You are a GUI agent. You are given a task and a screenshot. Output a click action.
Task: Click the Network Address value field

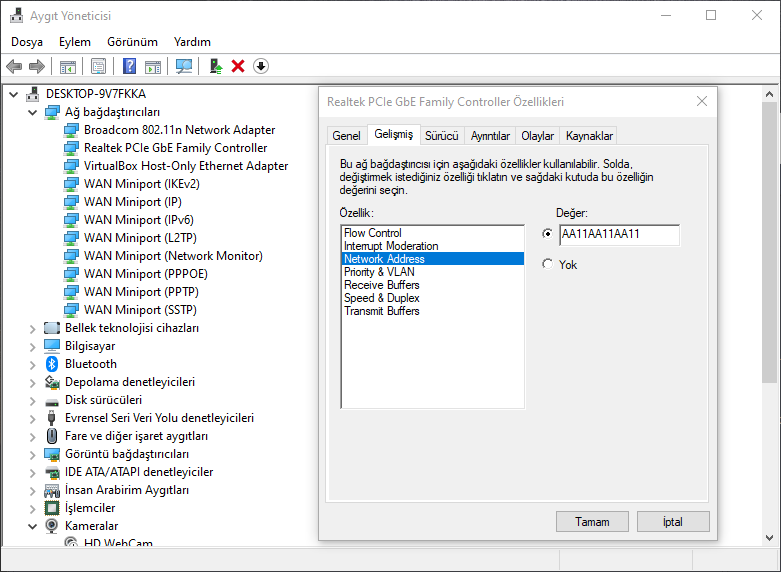pyautogui.click(x=620, y=235)
